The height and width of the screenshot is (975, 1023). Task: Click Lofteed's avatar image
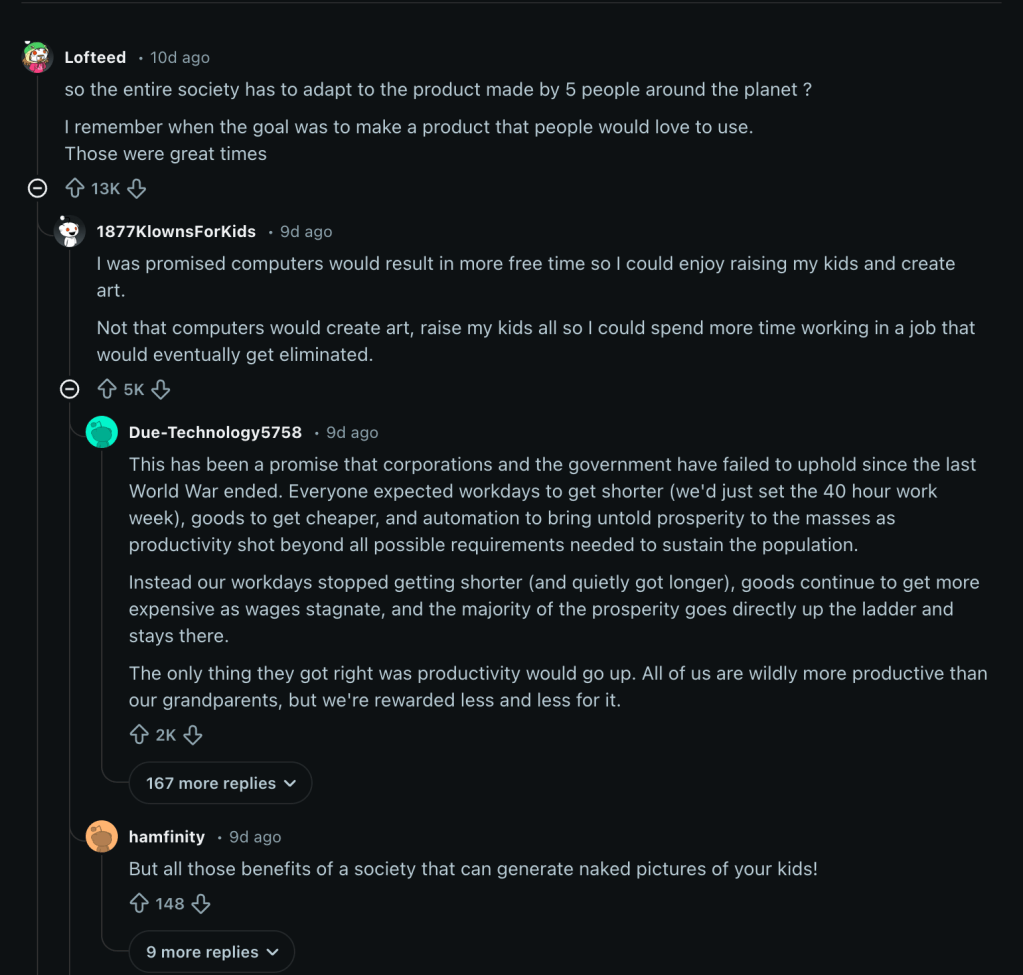[x=37, y=57]
